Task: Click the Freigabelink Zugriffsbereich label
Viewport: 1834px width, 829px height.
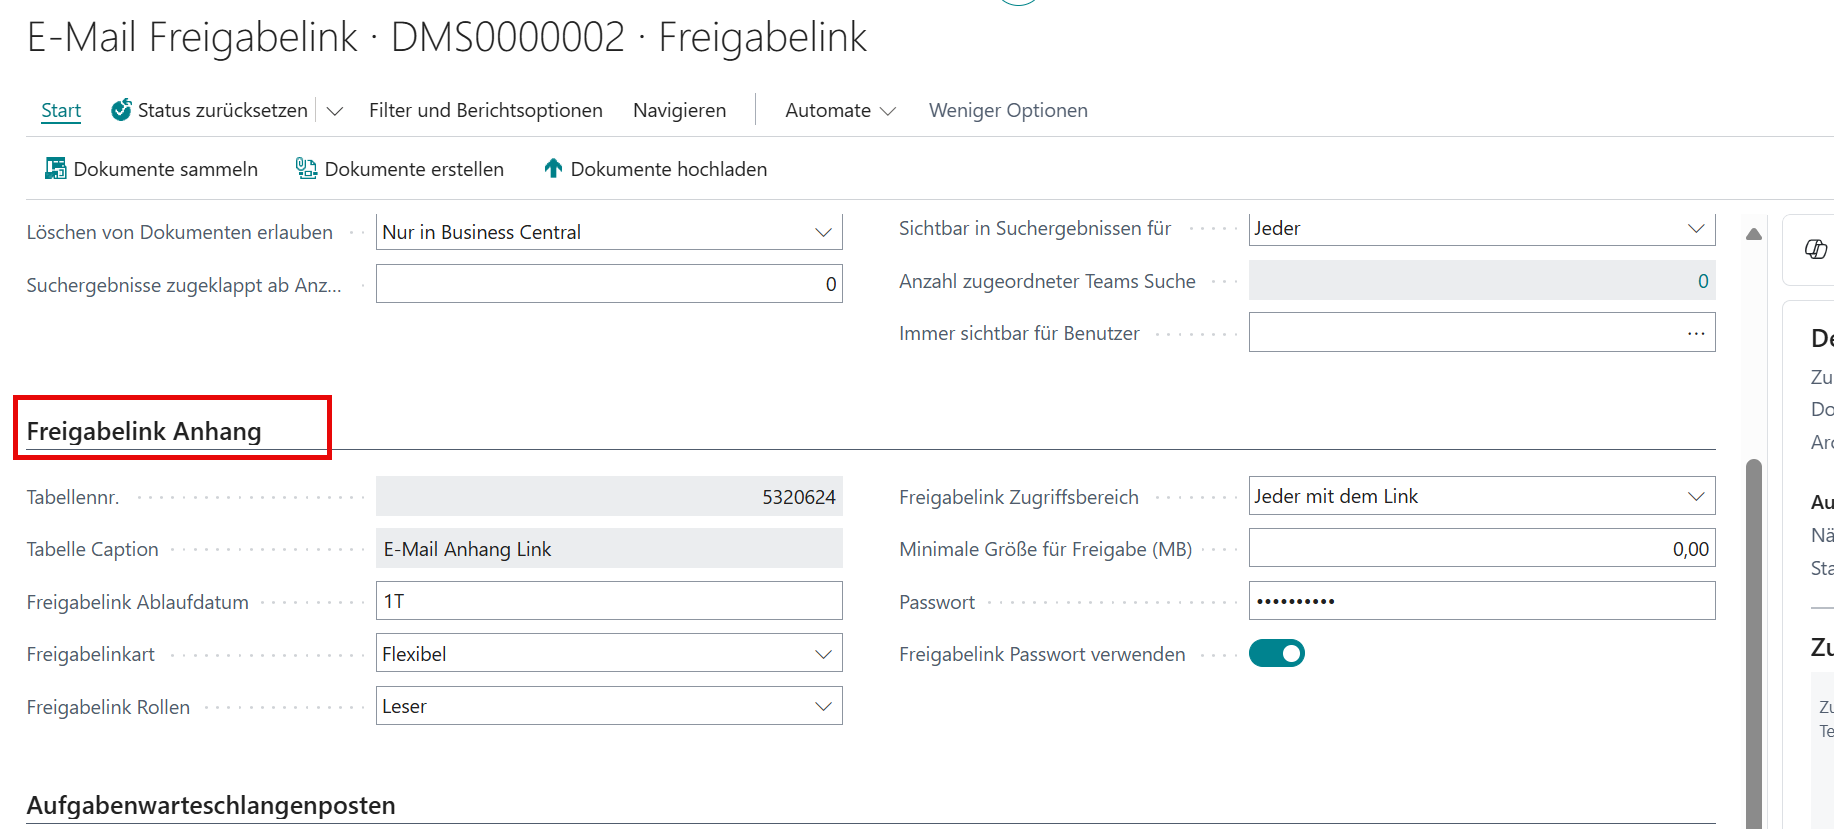Action: pyautogui.click(x=1018, y=497)
